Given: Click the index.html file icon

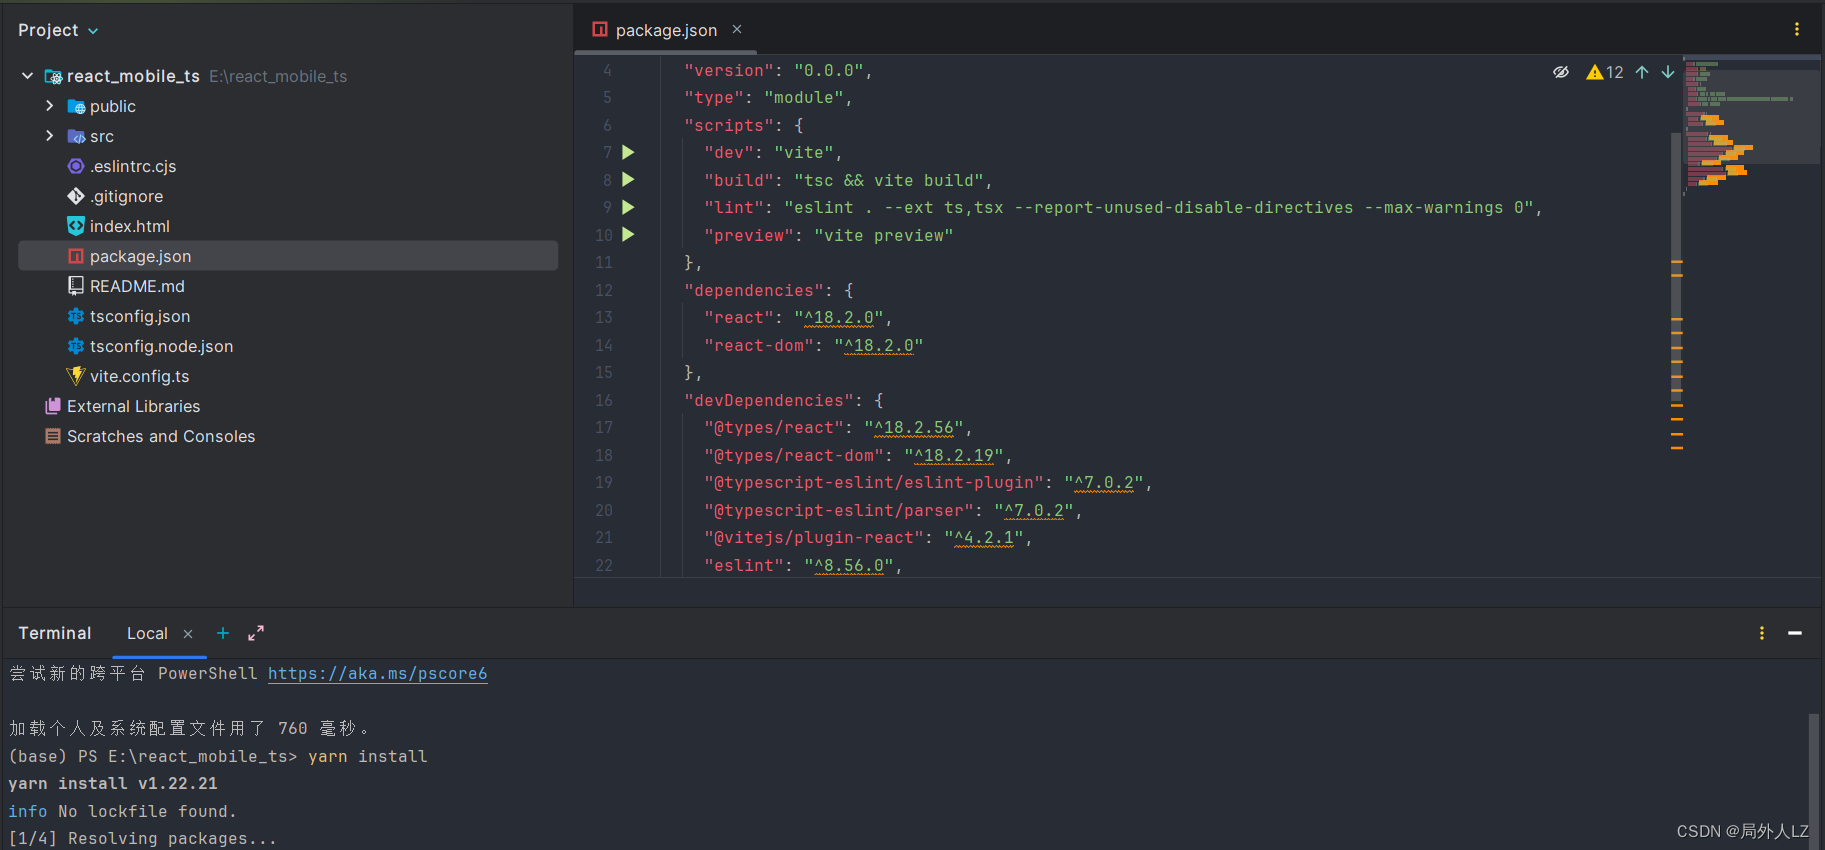Looking at the screenshot, I should 76,226.
